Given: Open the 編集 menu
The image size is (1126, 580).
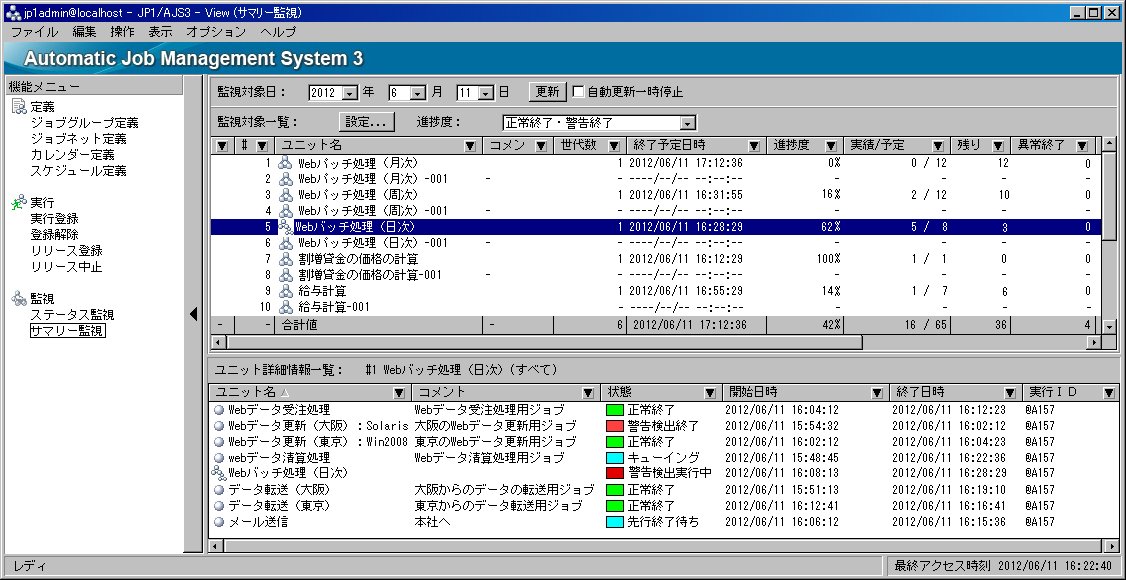Looking at the screenshot, I should pyautogui.click(x=84, y=32).
